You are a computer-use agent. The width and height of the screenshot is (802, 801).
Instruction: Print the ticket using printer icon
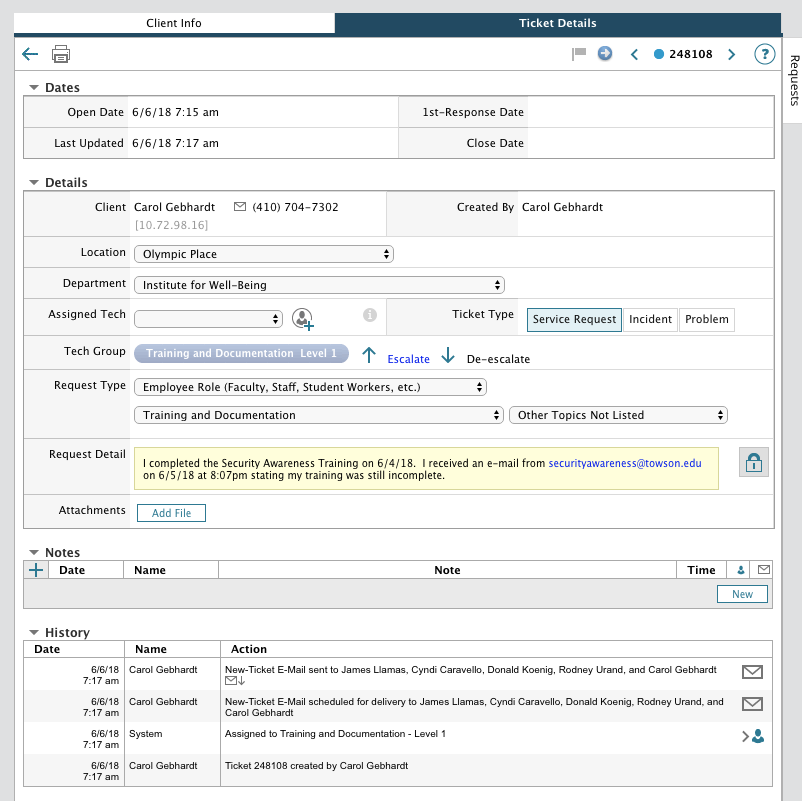point(61,54)
